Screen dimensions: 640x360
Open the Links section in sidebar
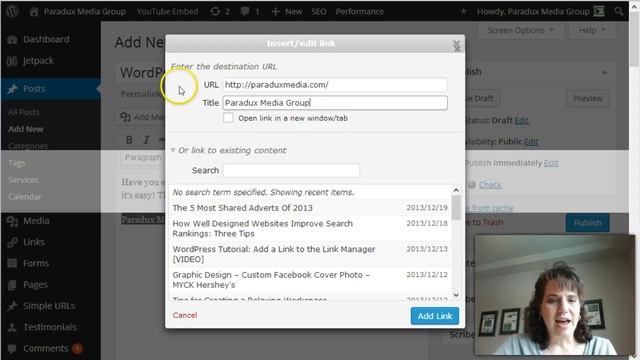pos(34,242)
